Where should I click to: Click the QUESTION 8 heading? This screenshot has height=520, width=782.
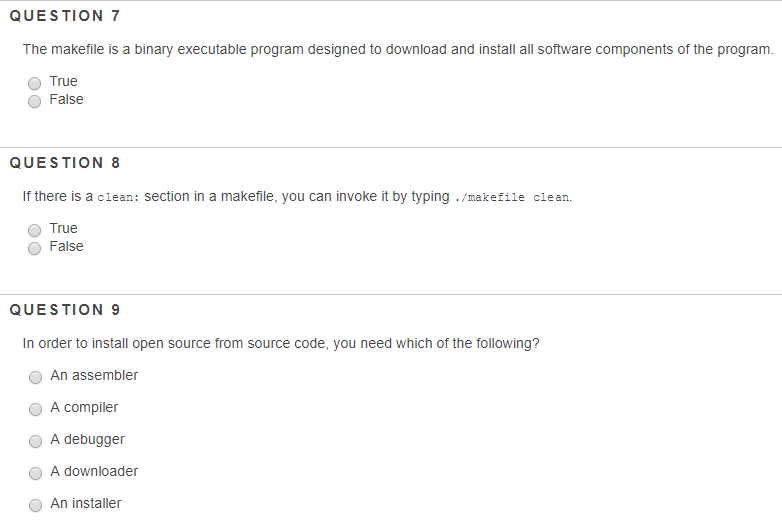pos(65,163)
